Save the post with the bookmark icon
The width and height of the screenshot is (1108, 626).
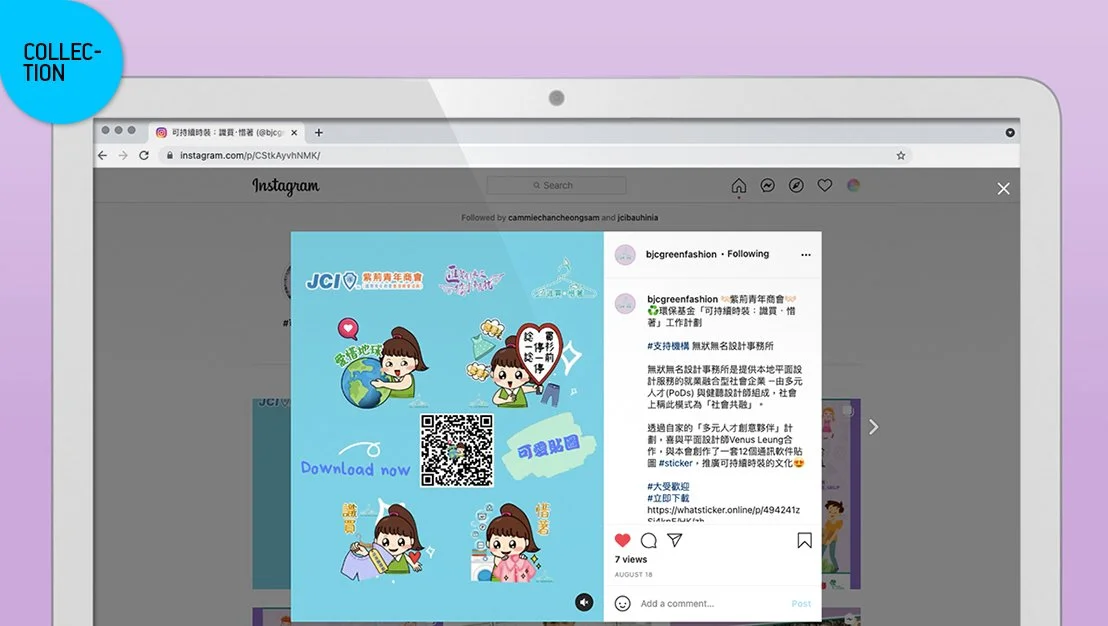point(804,541)
